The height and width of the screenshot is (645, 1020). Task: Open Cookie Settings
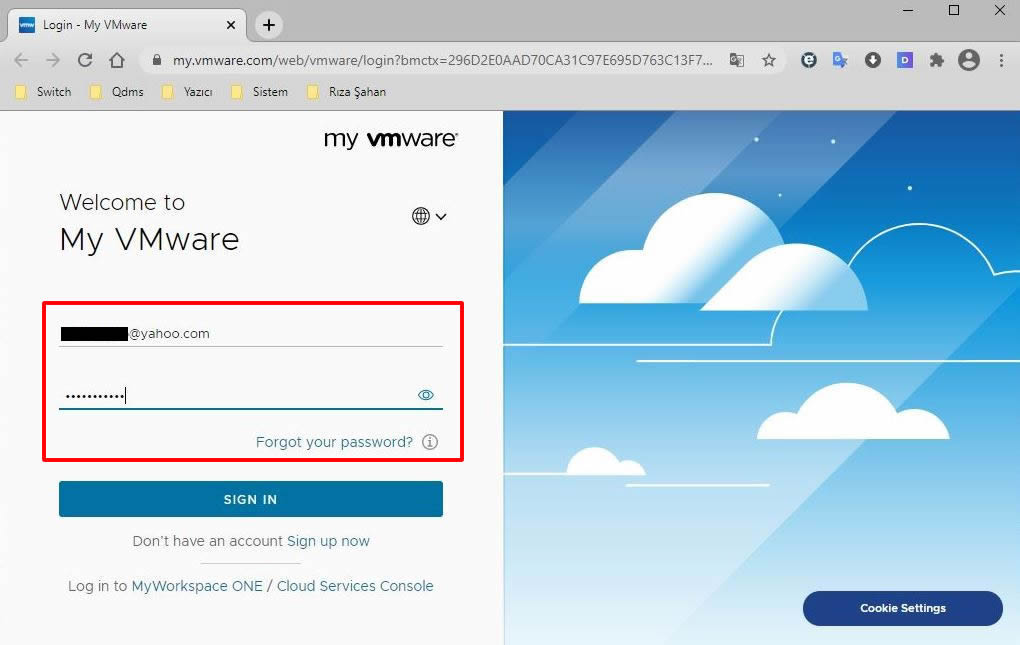903,608
